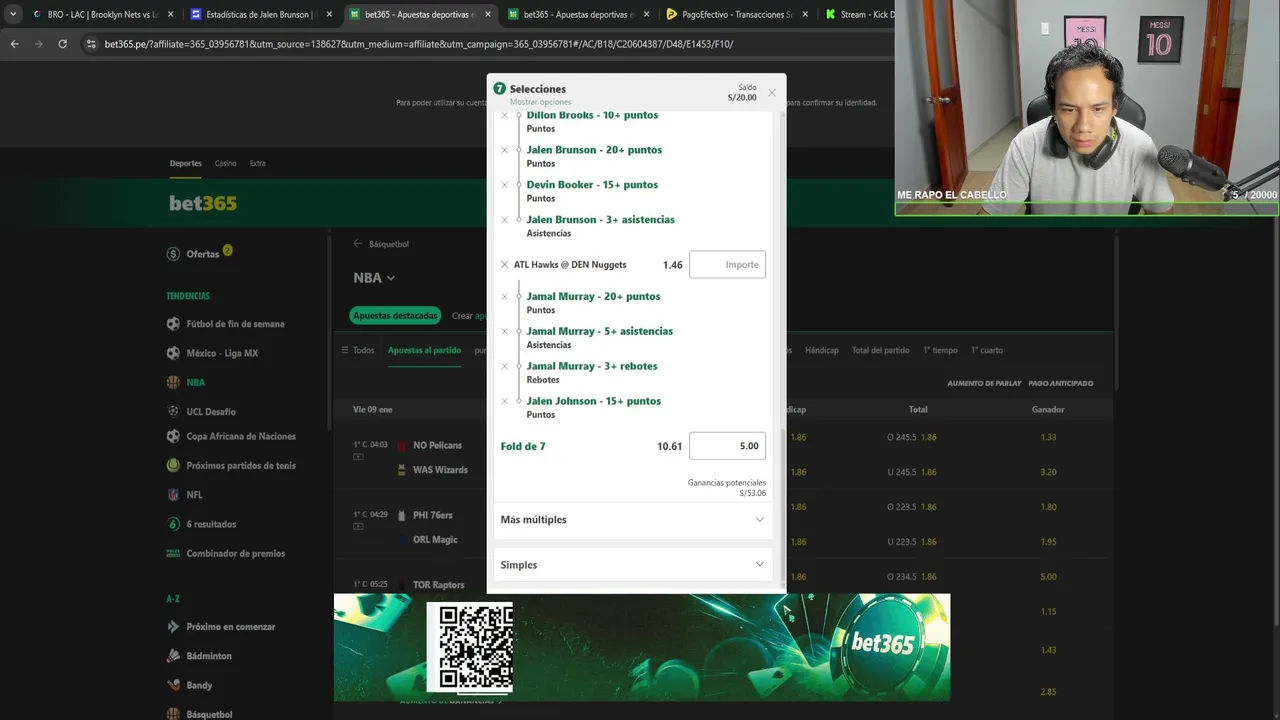1280x720 pixels.
Task: Click Mostrar opciones link
Action: pyautogui.click(x=540, y=102)
